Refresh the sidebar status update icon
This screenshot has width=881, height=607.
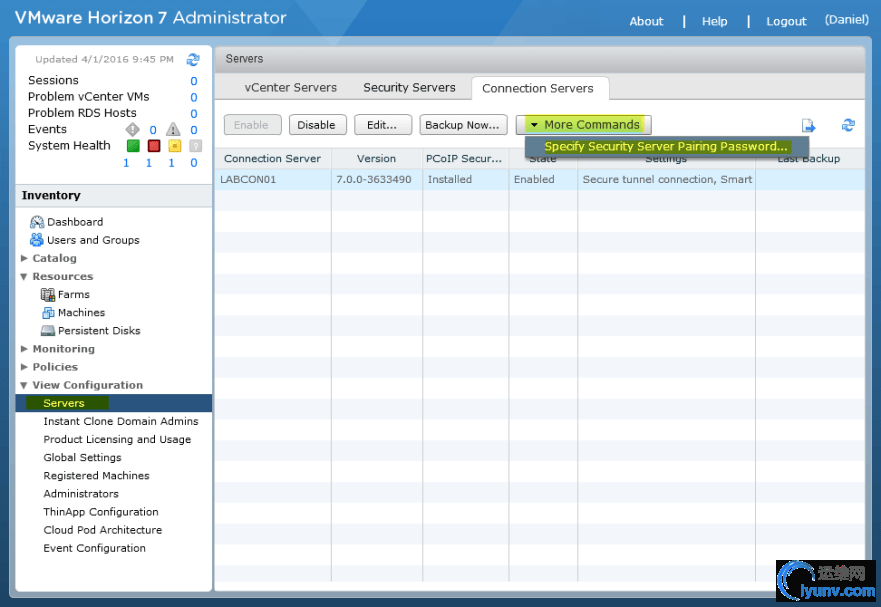[x=193, y=60]
